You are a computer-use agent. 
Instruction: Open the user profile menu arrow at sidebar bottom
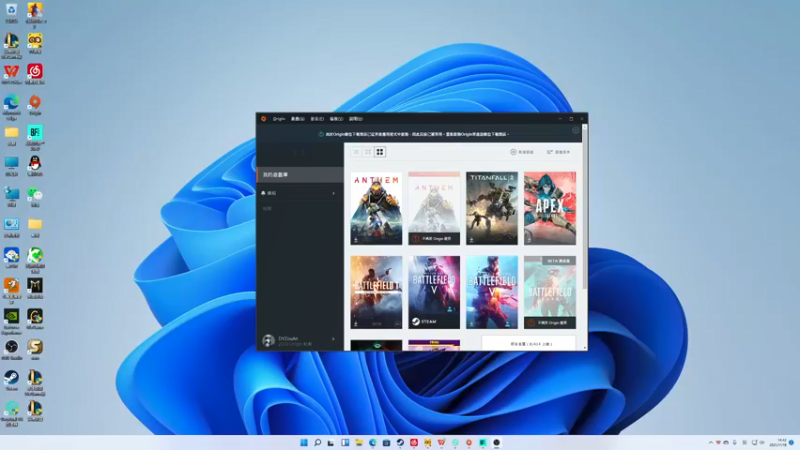click(x=334, y=339)
